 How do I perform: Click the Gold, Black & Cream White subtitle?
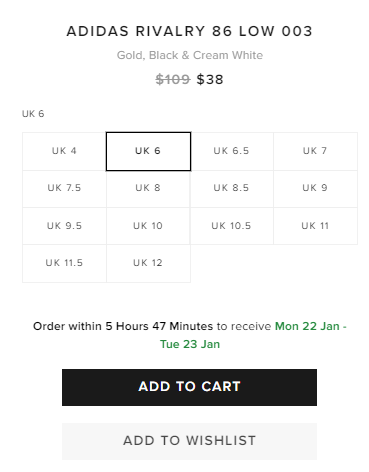coord(190,55)
